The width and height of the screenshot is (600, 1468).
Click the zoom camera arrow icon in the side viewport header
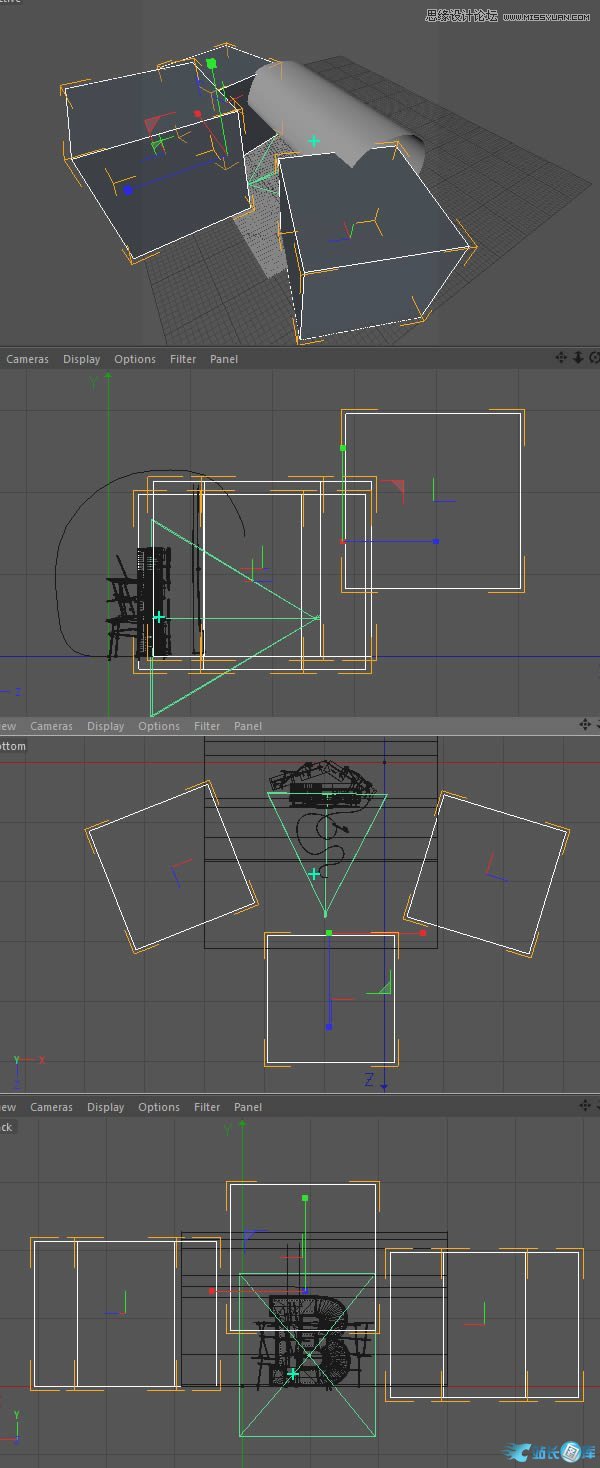pos(577,358)
